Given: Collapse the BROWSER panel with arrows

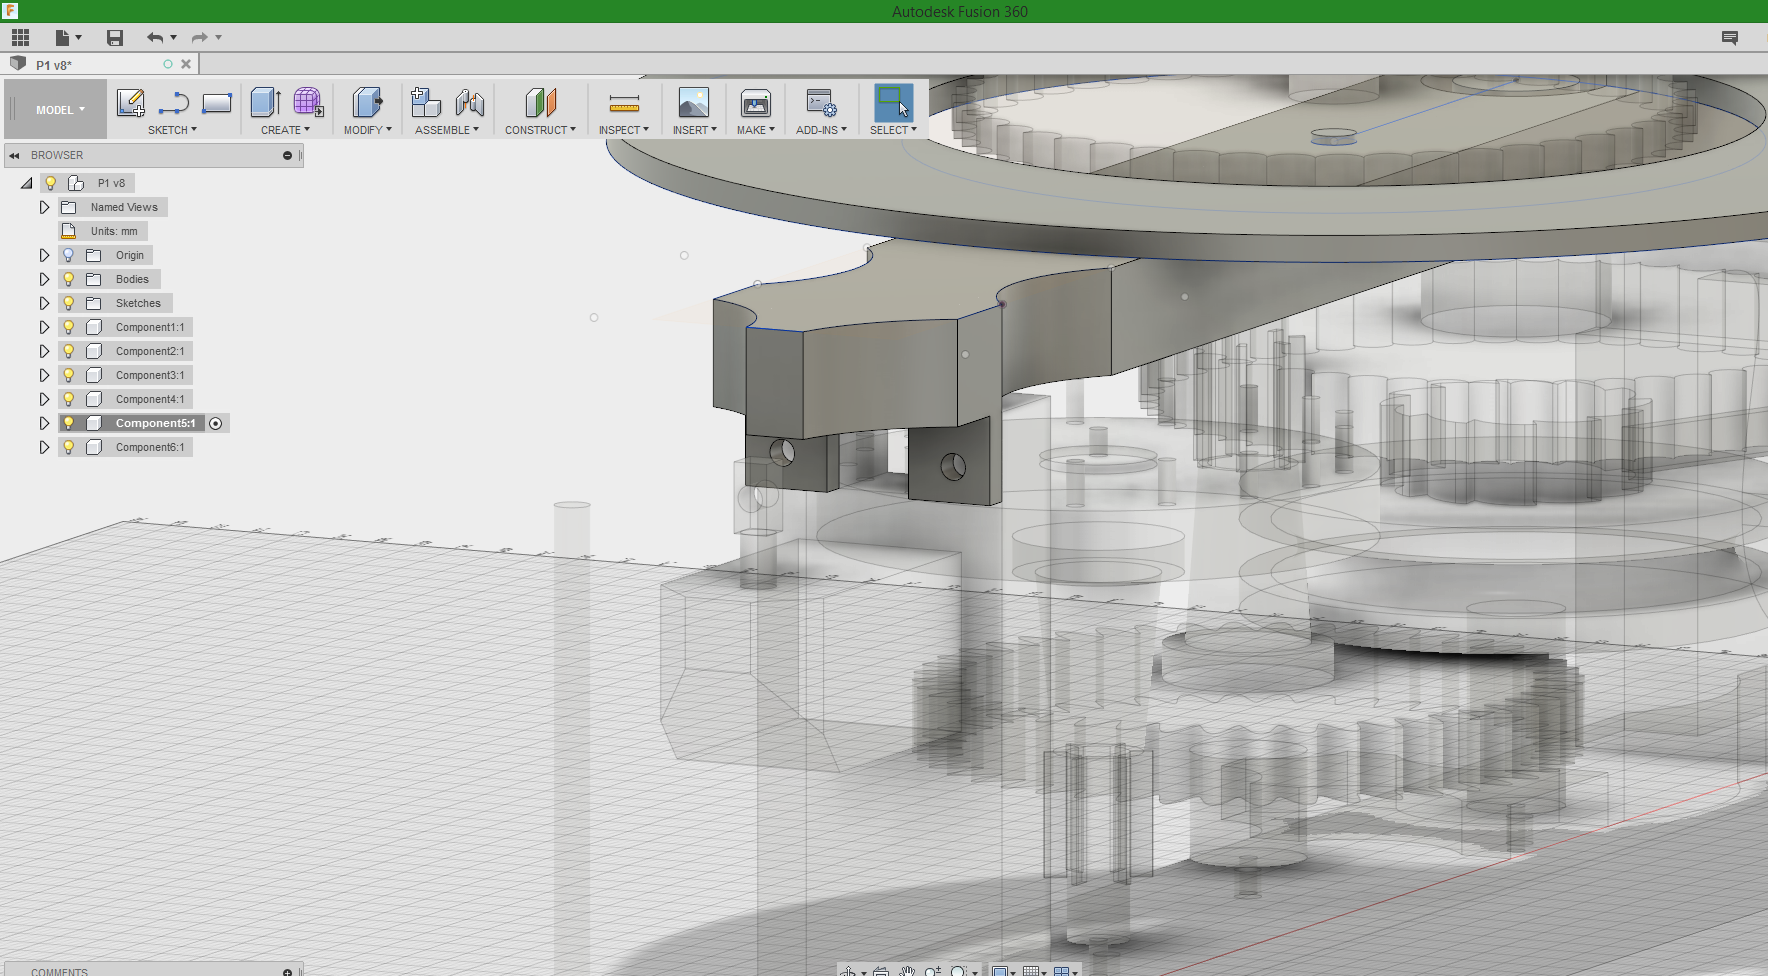Looking at the screenshot, I should 14,155.
